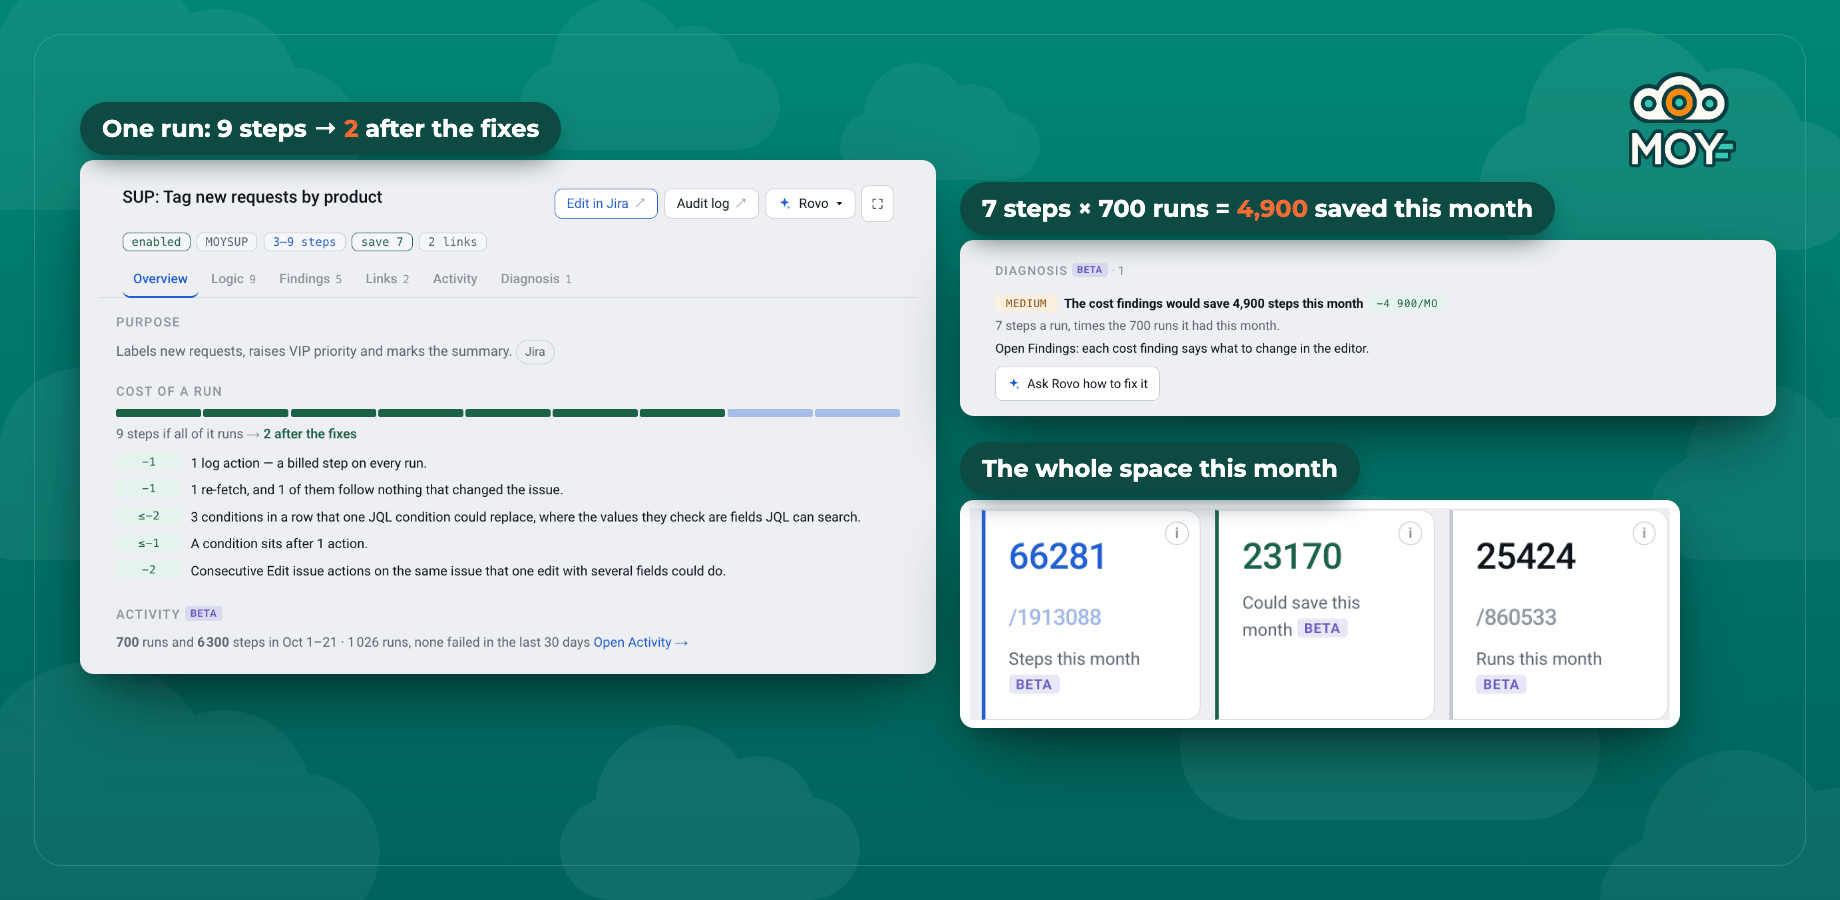Viewport: 1840px width, 900px height.
Task: Click the BETA badge beside the ACTIVITY heading
Action: pos(204,614)
